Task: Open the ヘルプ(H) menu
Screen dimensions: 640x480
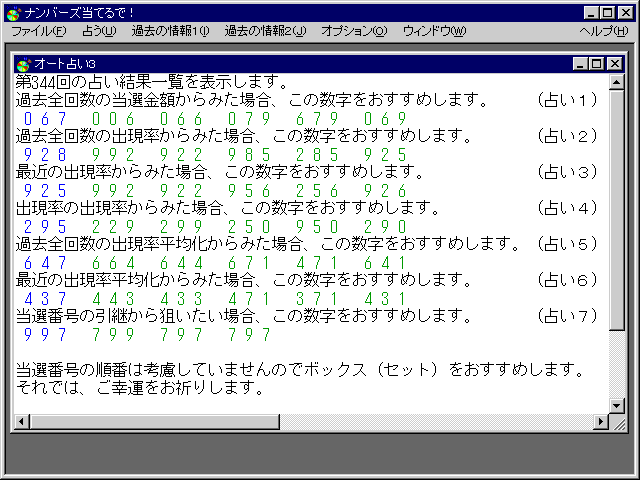Action: 604,31
